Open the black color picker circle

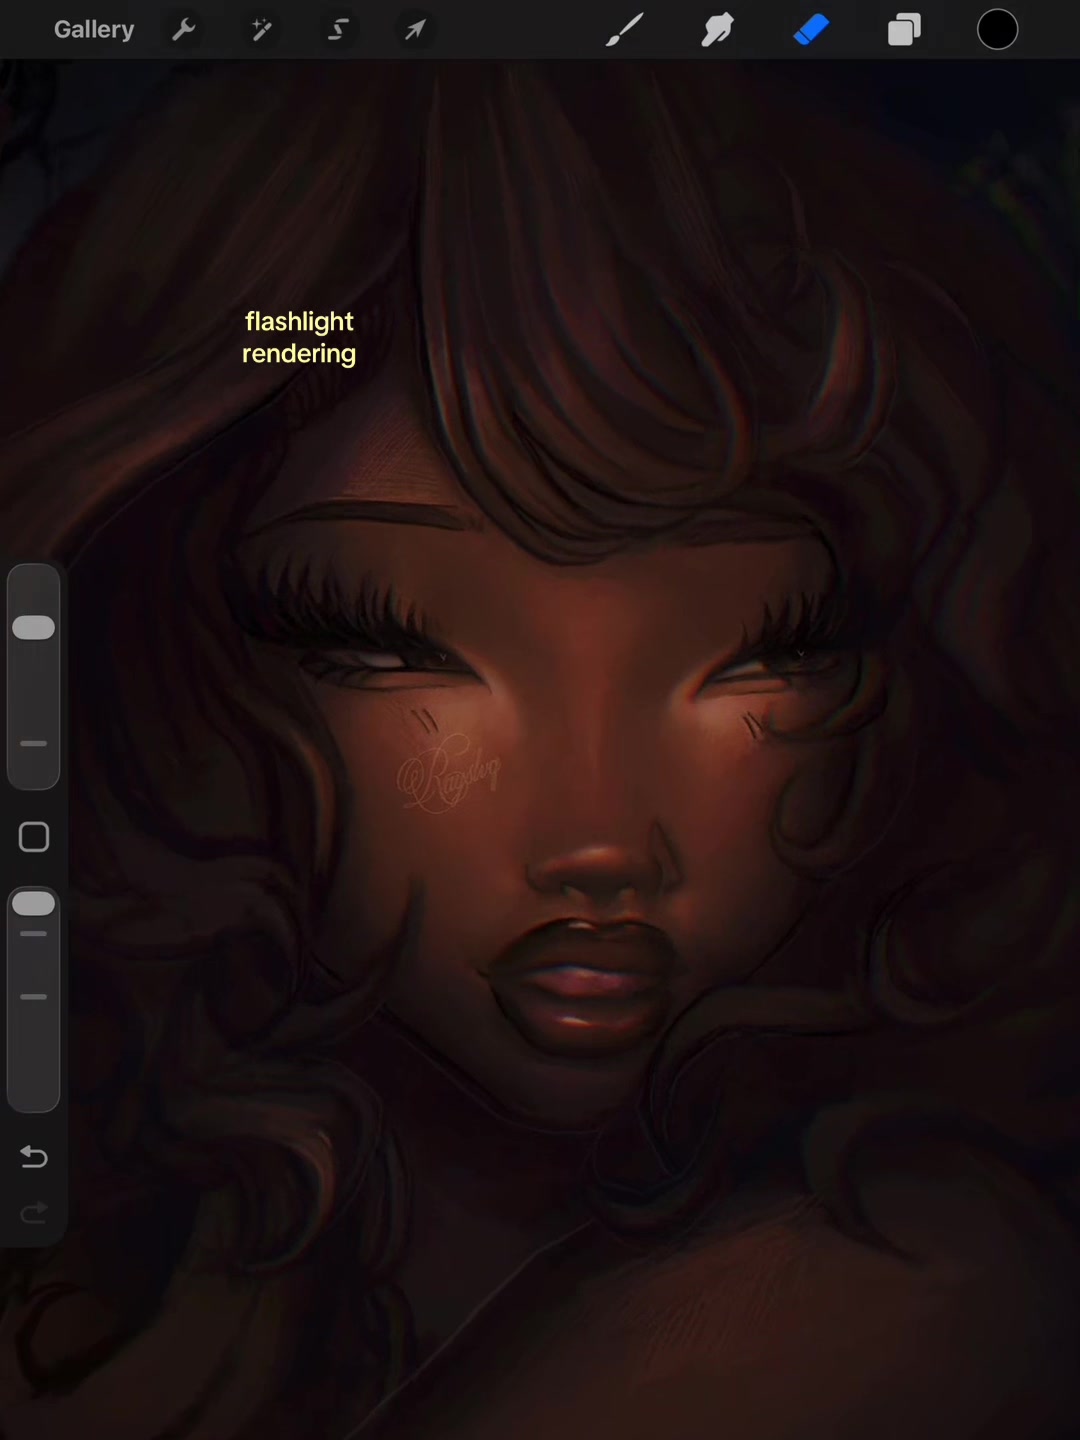997,30
